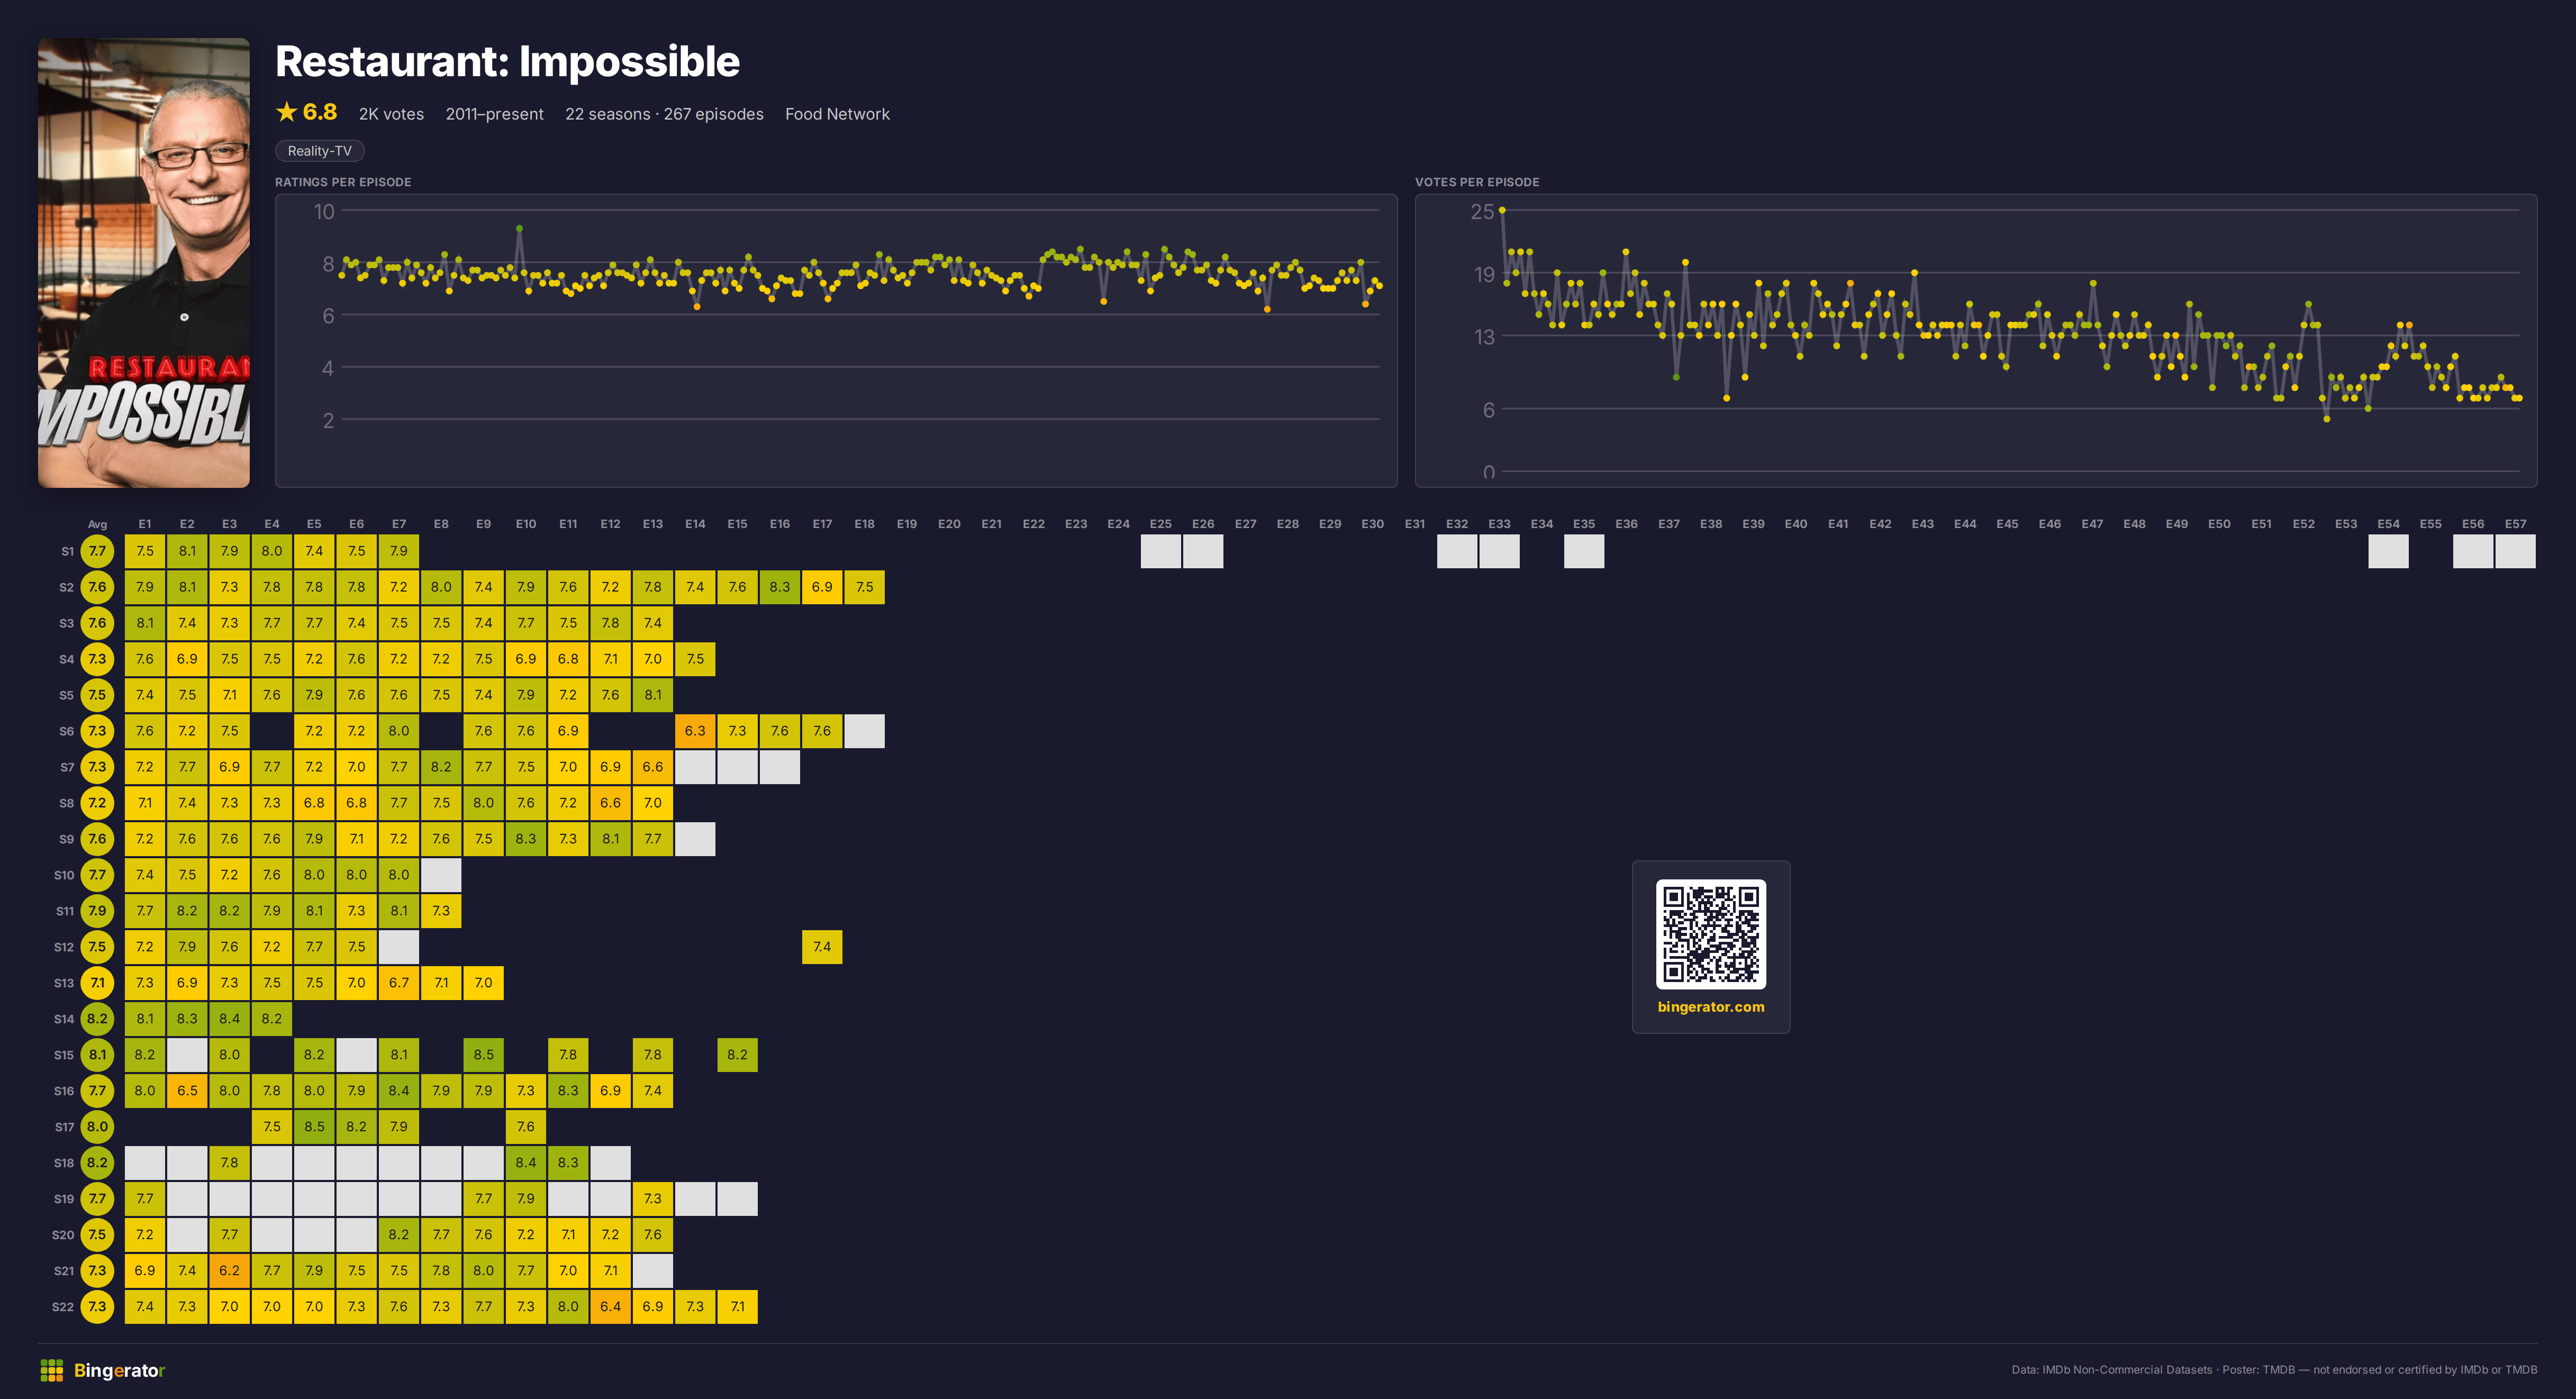Viewport: 2576px width, 1399px height.
Task: Click the S13 average badge showing 7.1
Action: pos(97,983)
